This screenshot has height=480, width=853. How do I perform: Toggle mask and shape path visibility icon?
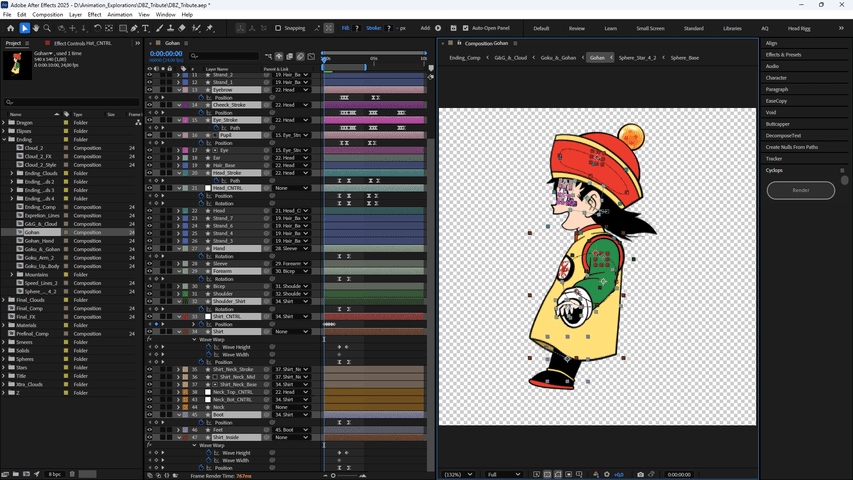(558, 475)
